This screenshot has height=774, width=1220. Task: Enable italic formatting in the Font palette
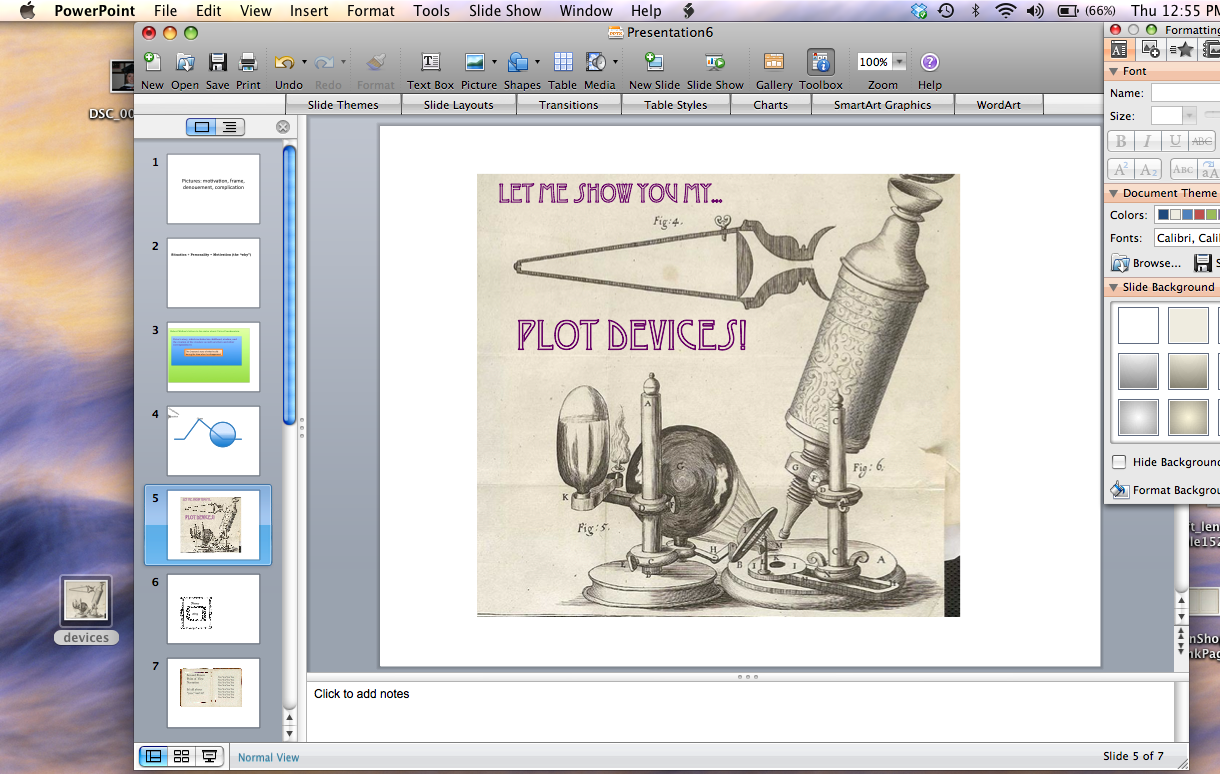point(1147,141)
